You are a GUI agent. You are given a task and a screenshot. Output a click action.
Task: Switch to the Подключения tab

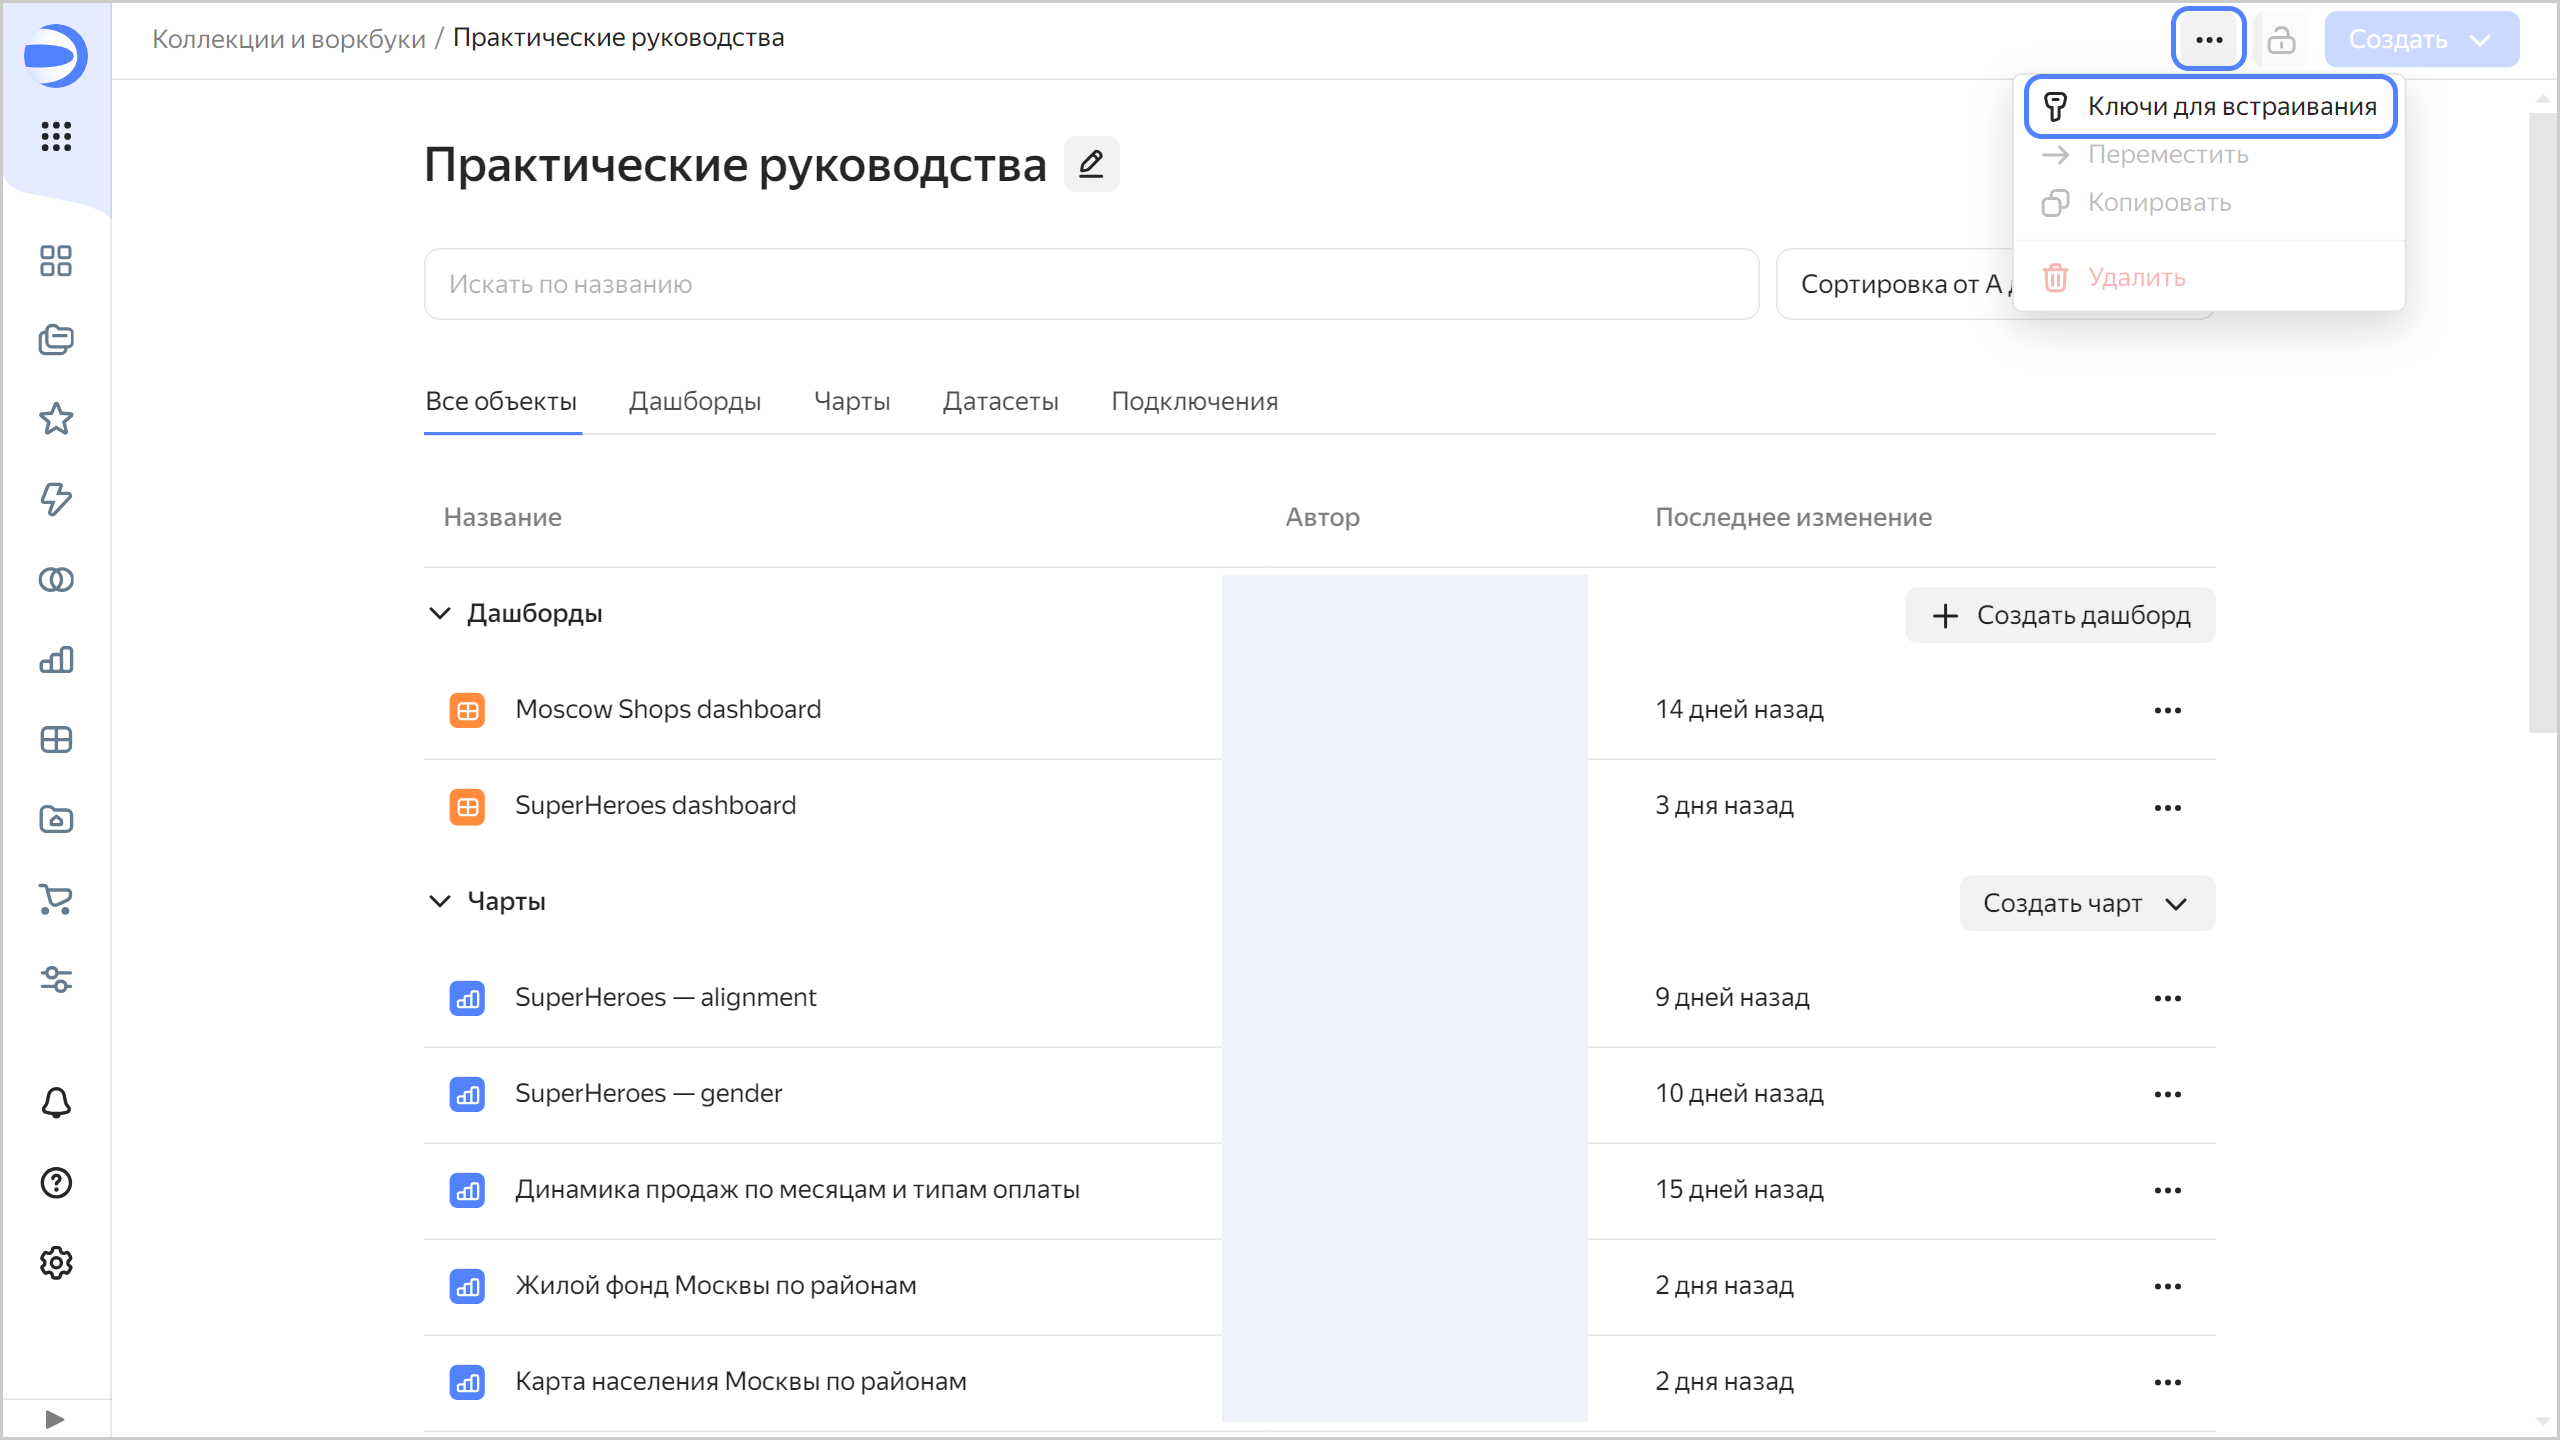pos(1194,401)
